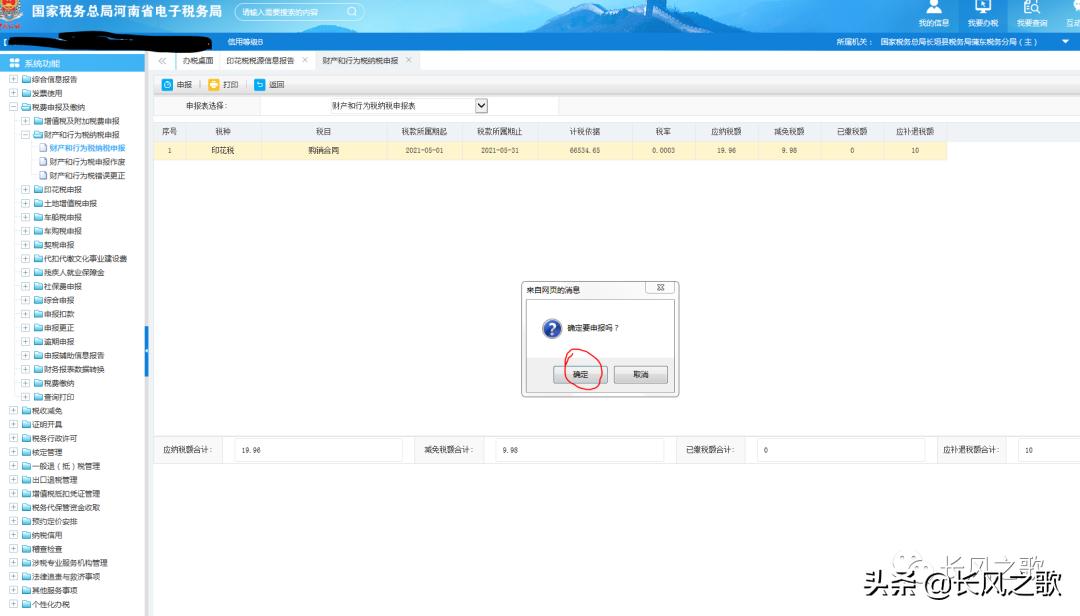Expand the 综合信息报告 tree node
The width and height of the screenshot is (1080, 616).
coord(13,79)
